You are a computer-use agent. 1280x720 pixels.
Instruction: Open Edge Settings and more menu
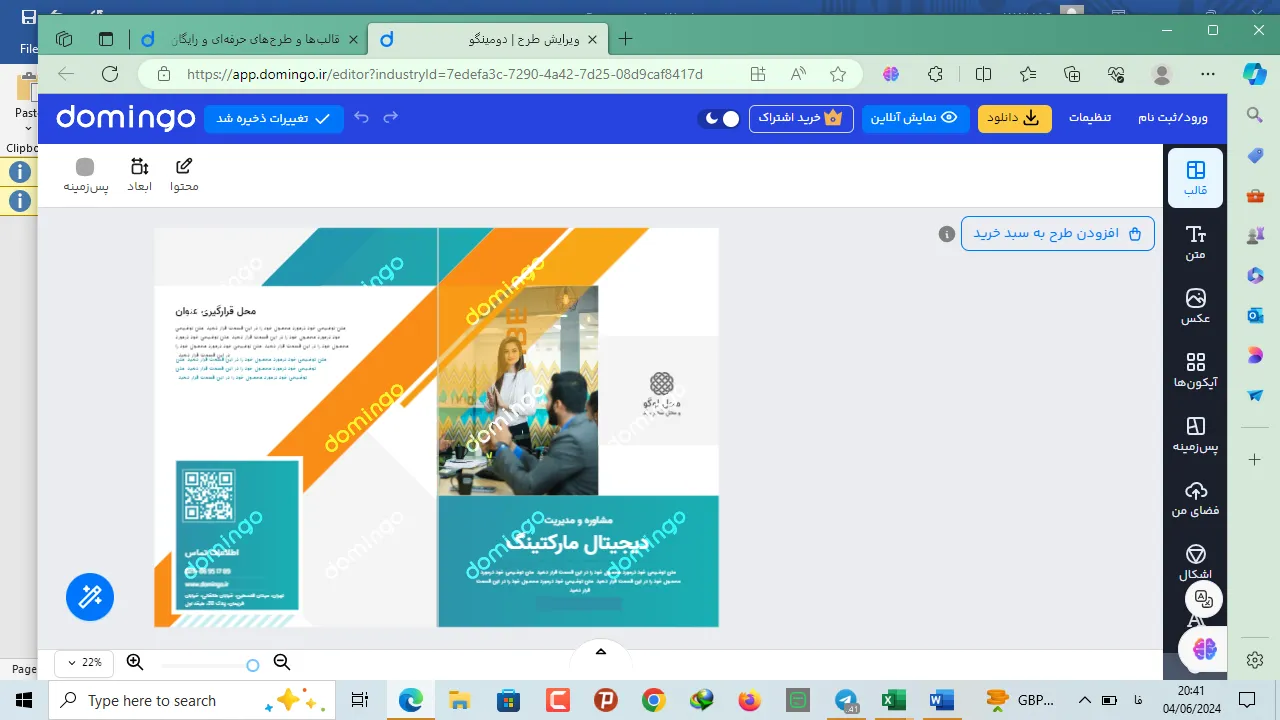tap(1207, 74)
